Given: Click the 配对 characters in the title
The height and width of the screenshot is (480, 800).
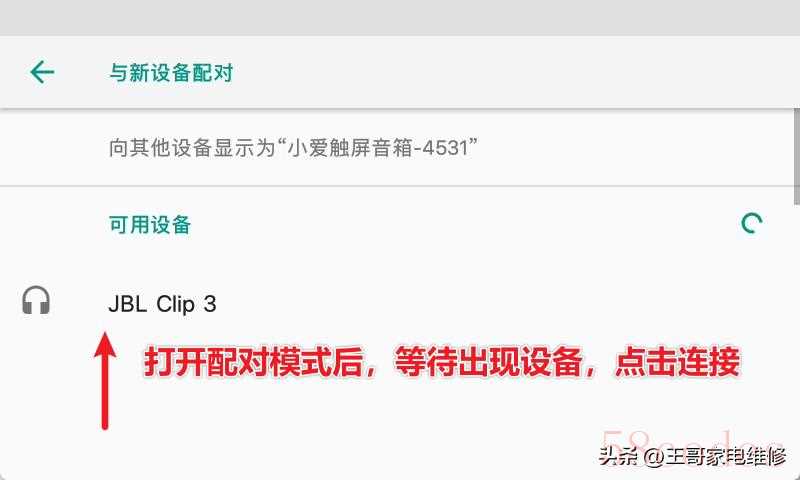Looking at the screenshot, I should point(212,72).
